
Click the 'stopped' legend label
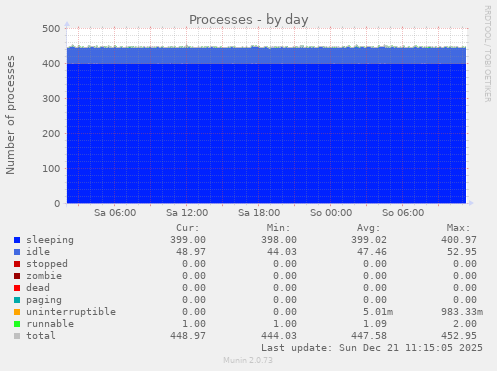pos(47,264)
